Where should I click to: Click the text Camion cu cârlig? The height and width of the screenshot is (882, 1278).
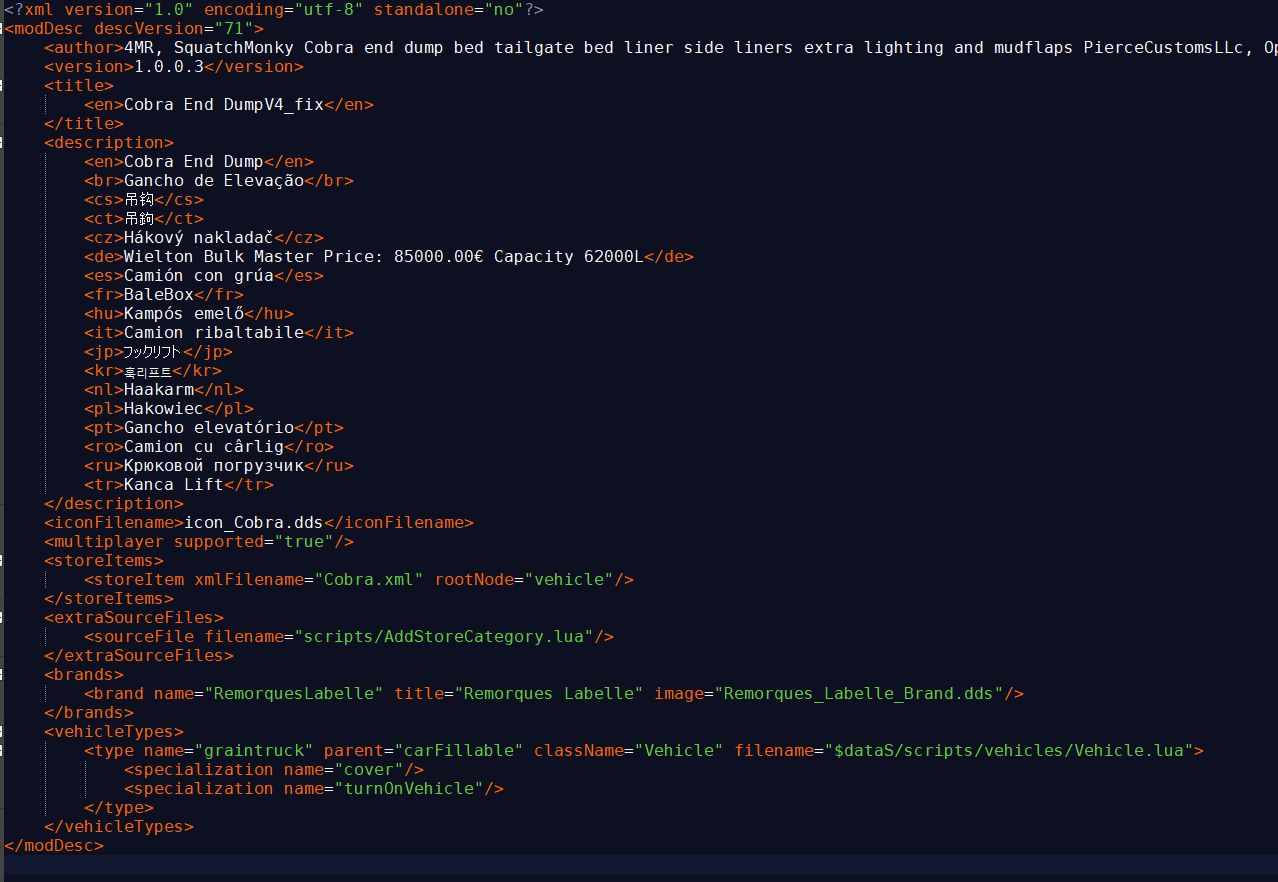click(204, 446)
